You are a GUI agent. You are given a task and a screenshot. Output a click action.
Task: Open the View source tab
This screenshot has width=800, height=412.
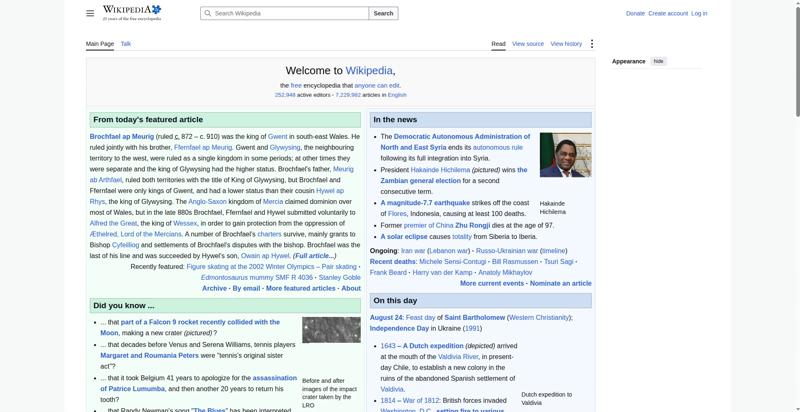[x=528, y=44]
